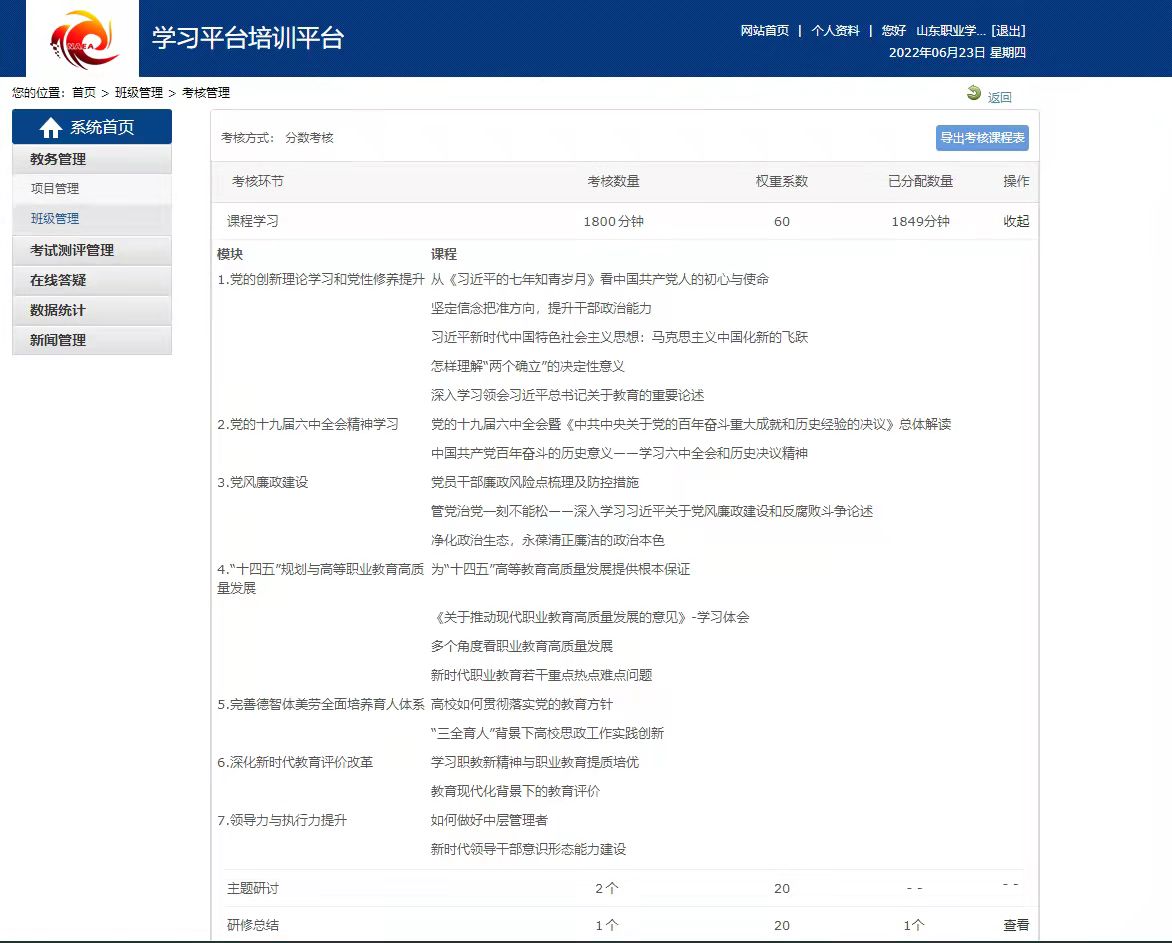Image resolution: width=1172 pixels, height=943 pixels.
Task: Open the 在线答疑 sidebar menu
Action: (58, 280)
